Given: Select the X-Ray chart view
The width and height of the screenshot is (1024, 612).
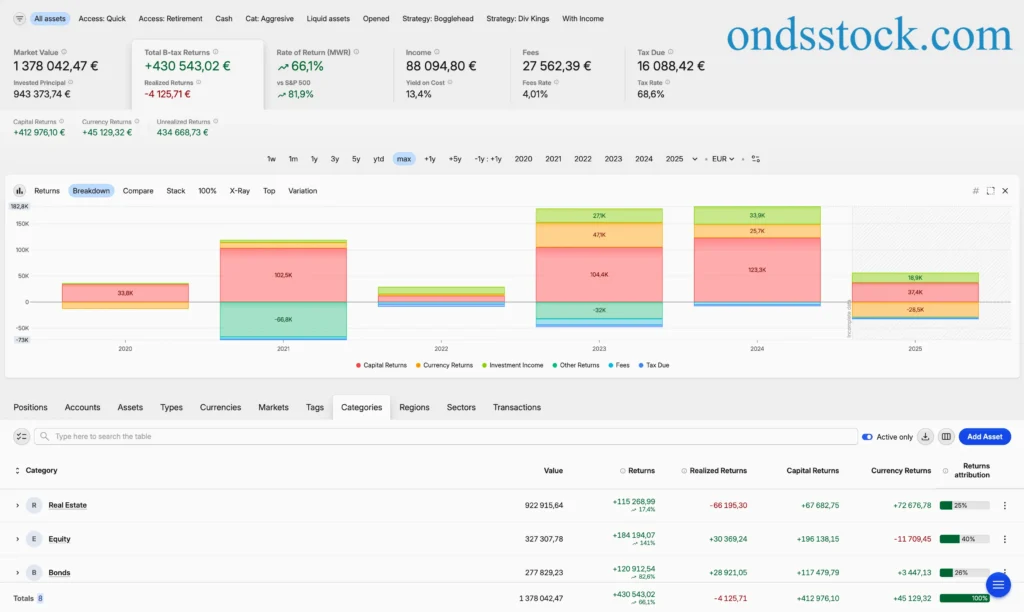Looking at the screenshot, I should [240, 191].
